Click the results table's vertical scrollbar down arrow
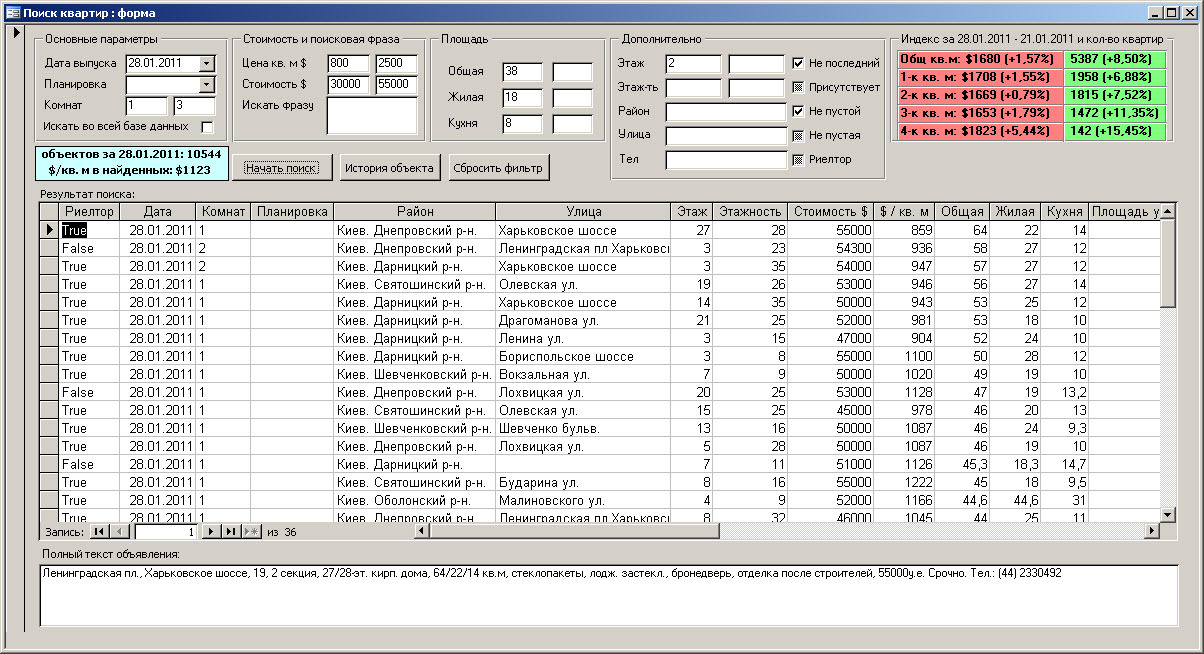The height and width of the screenshot is (654, 1204). click(x=1167, y=514)
